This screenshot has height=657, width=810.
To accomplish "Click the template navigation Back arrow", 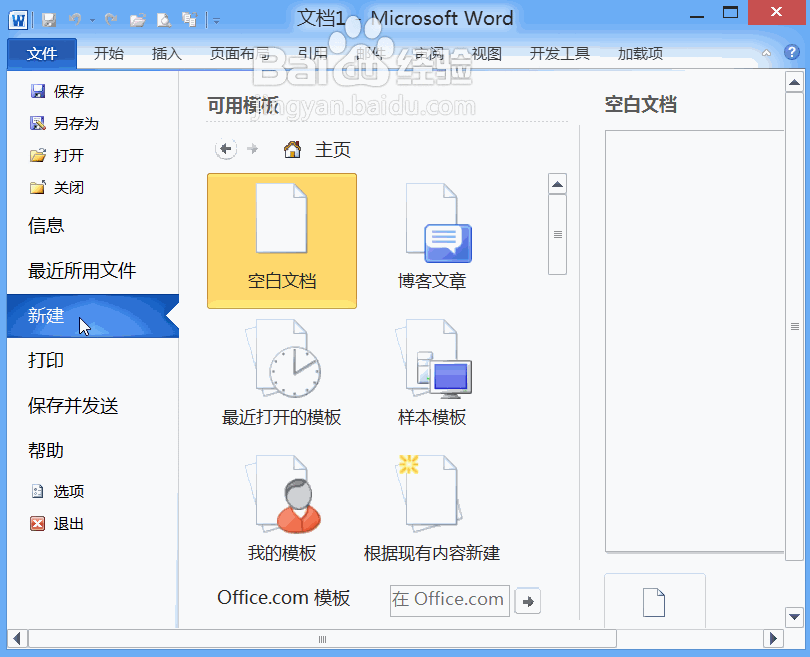I will (226, 149).
